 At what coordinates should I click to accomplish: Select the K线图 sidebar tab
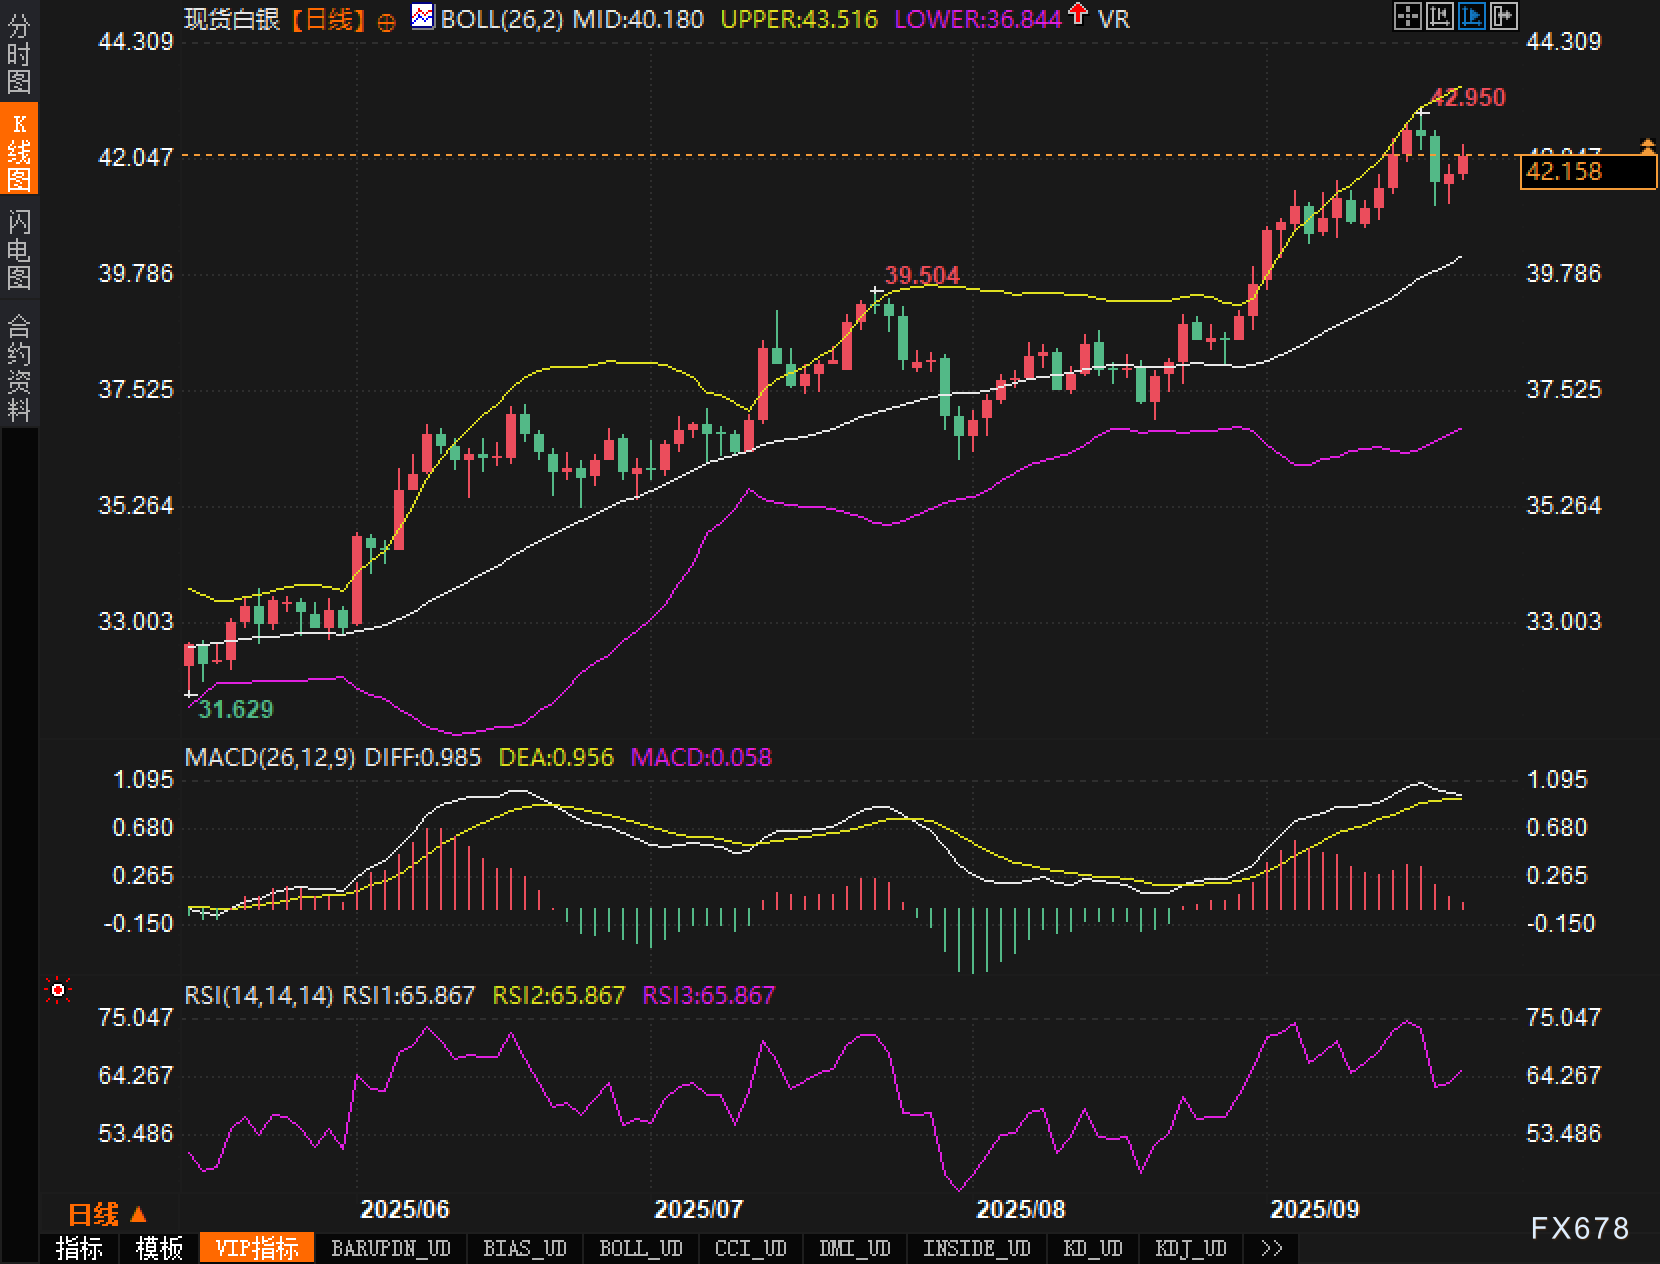(19, 151)
